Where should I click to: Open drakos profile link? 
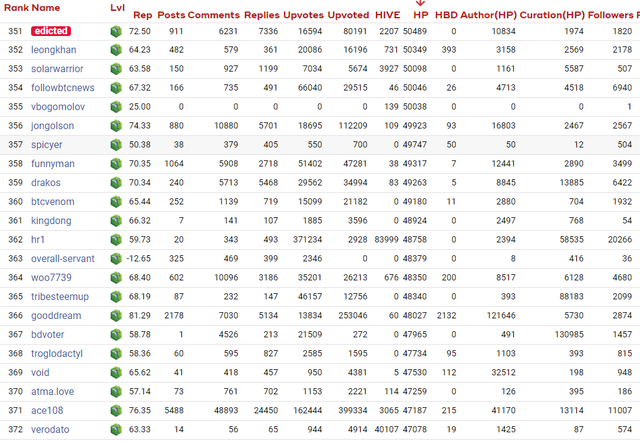click(46, 182)
